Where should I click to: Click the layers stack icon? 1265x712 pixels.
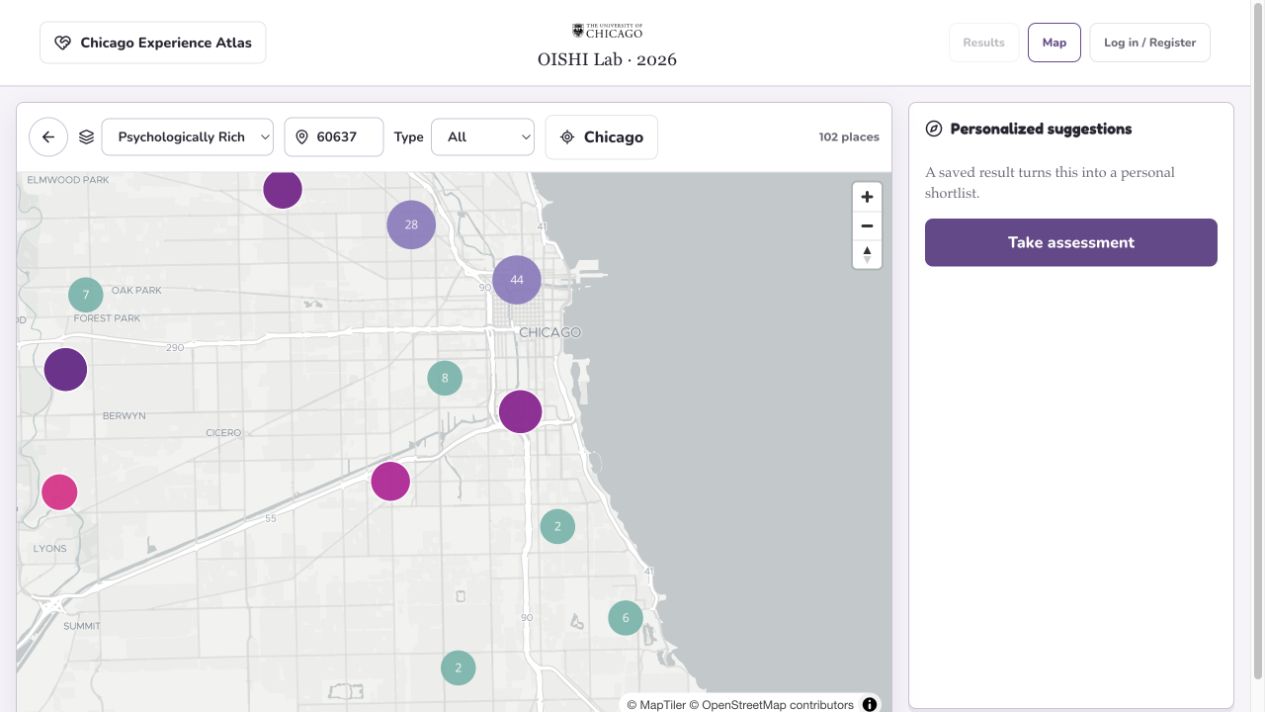pyautogui.click(x=86, y=137)
